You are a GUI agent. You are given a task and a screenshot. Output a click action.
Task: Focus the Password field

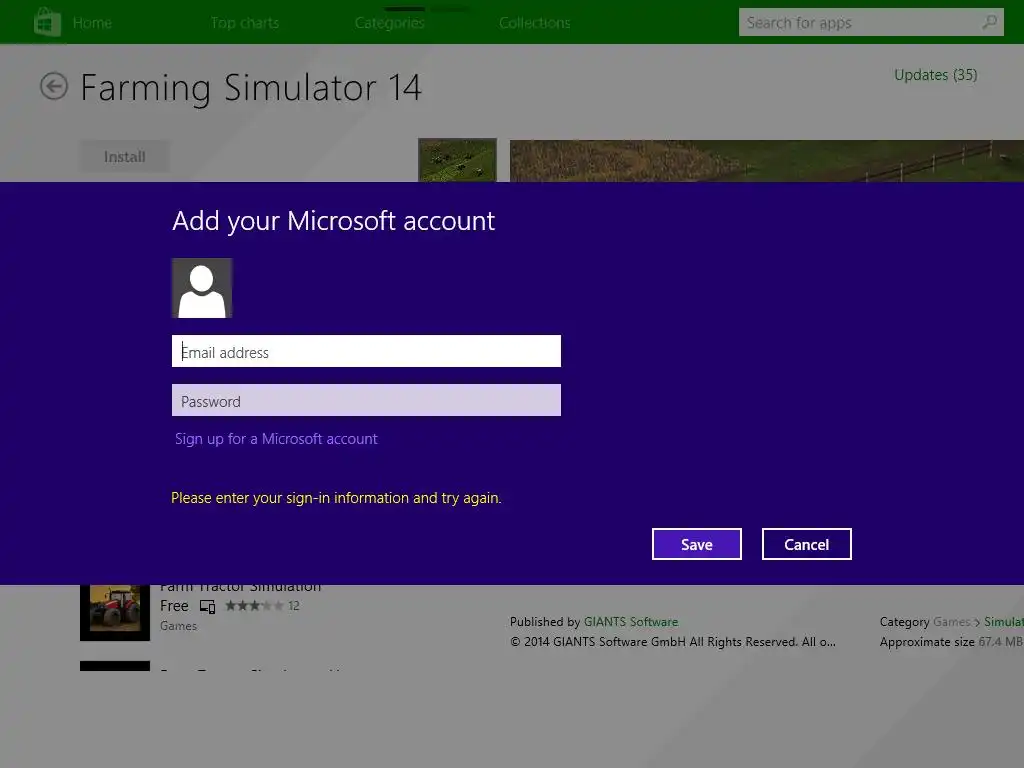(x=366, y=400)
